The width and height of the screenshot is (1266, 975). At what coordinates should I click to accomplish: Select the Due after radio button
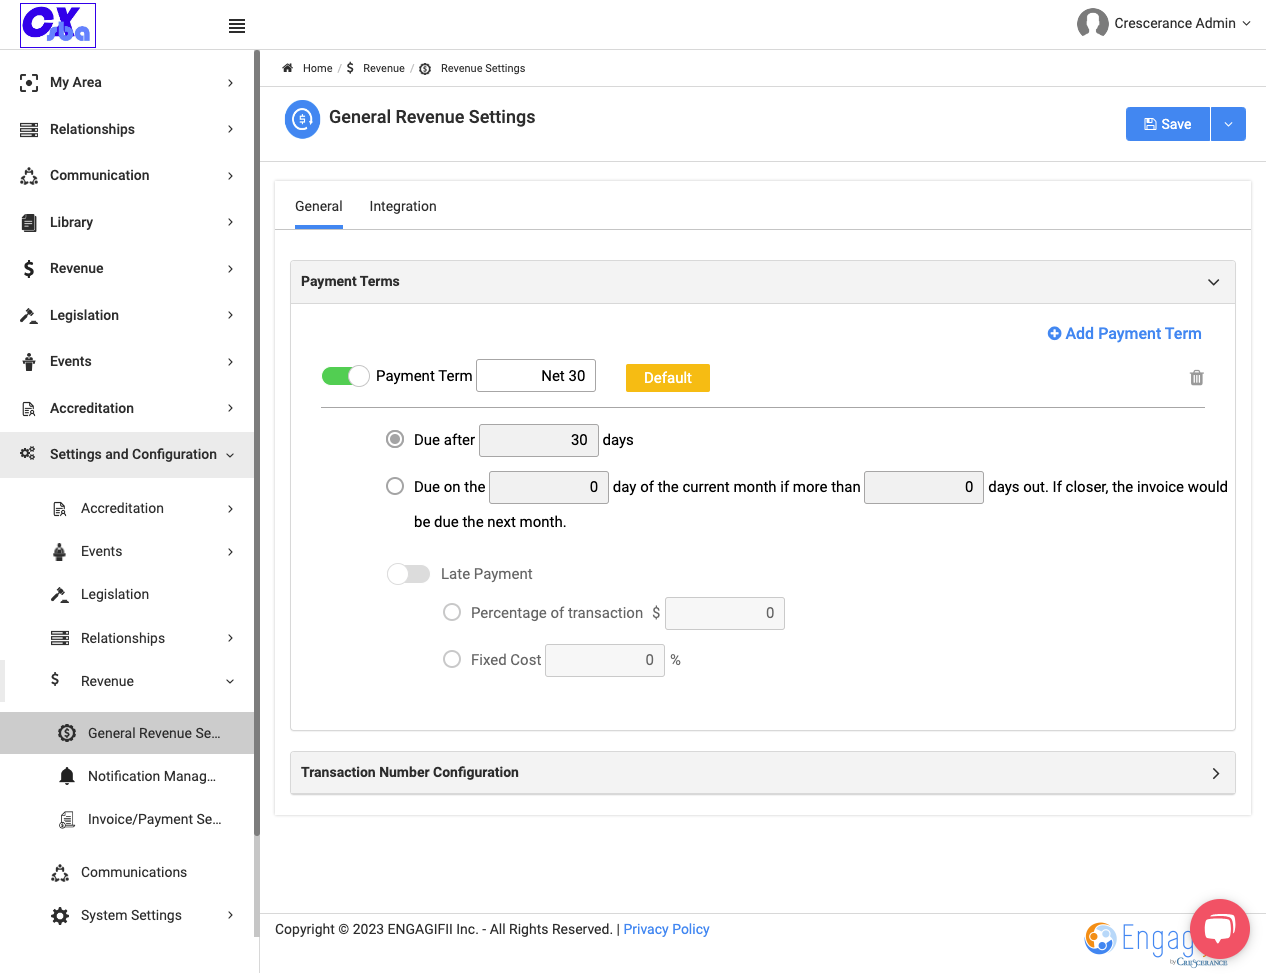click(x=395, y=439)
